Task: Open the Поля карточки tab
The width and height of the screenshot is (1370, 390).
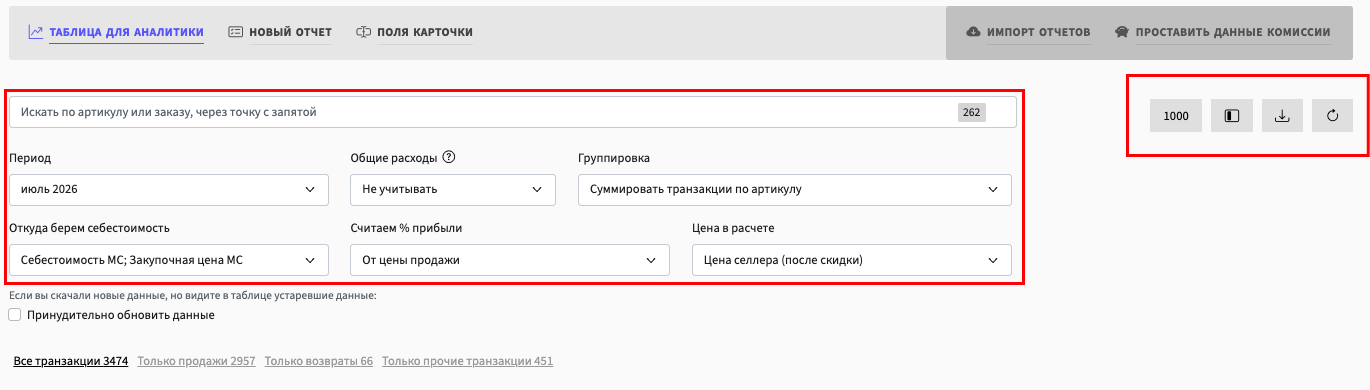Action: click(414, 32)
